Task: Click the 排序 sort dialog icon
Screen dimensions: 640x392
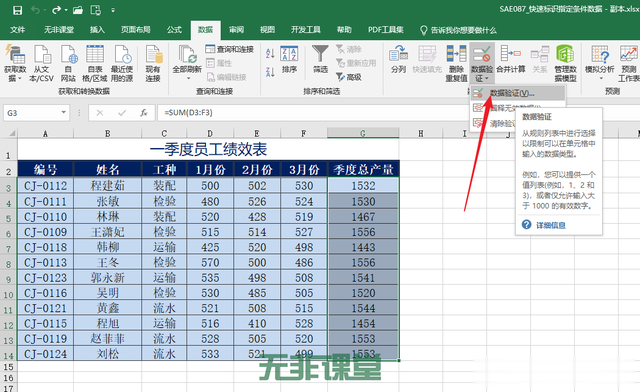Action: [x=289, y=60]
